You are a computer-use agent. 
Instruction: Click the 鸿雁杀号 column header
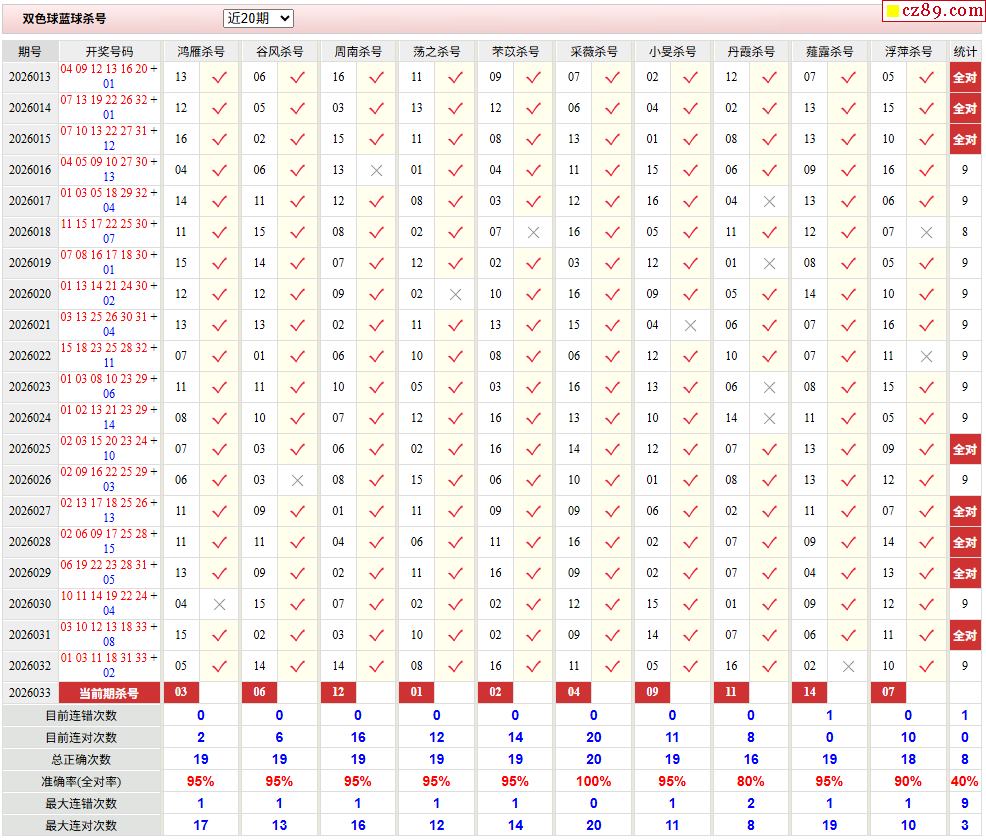tap(200, 51)
